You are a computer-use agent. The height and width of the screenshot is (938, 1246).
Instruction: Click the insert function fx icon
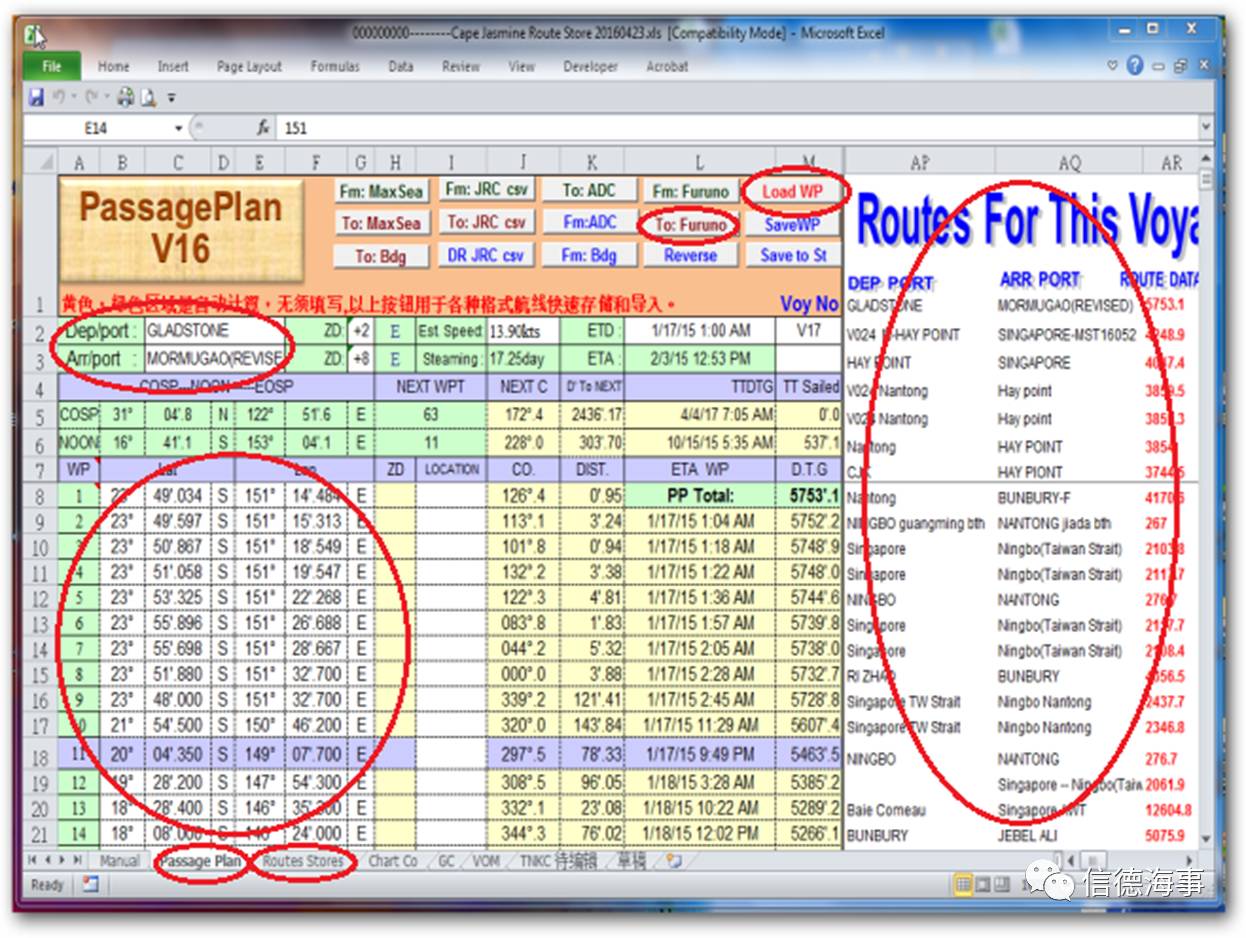[264, 128]
